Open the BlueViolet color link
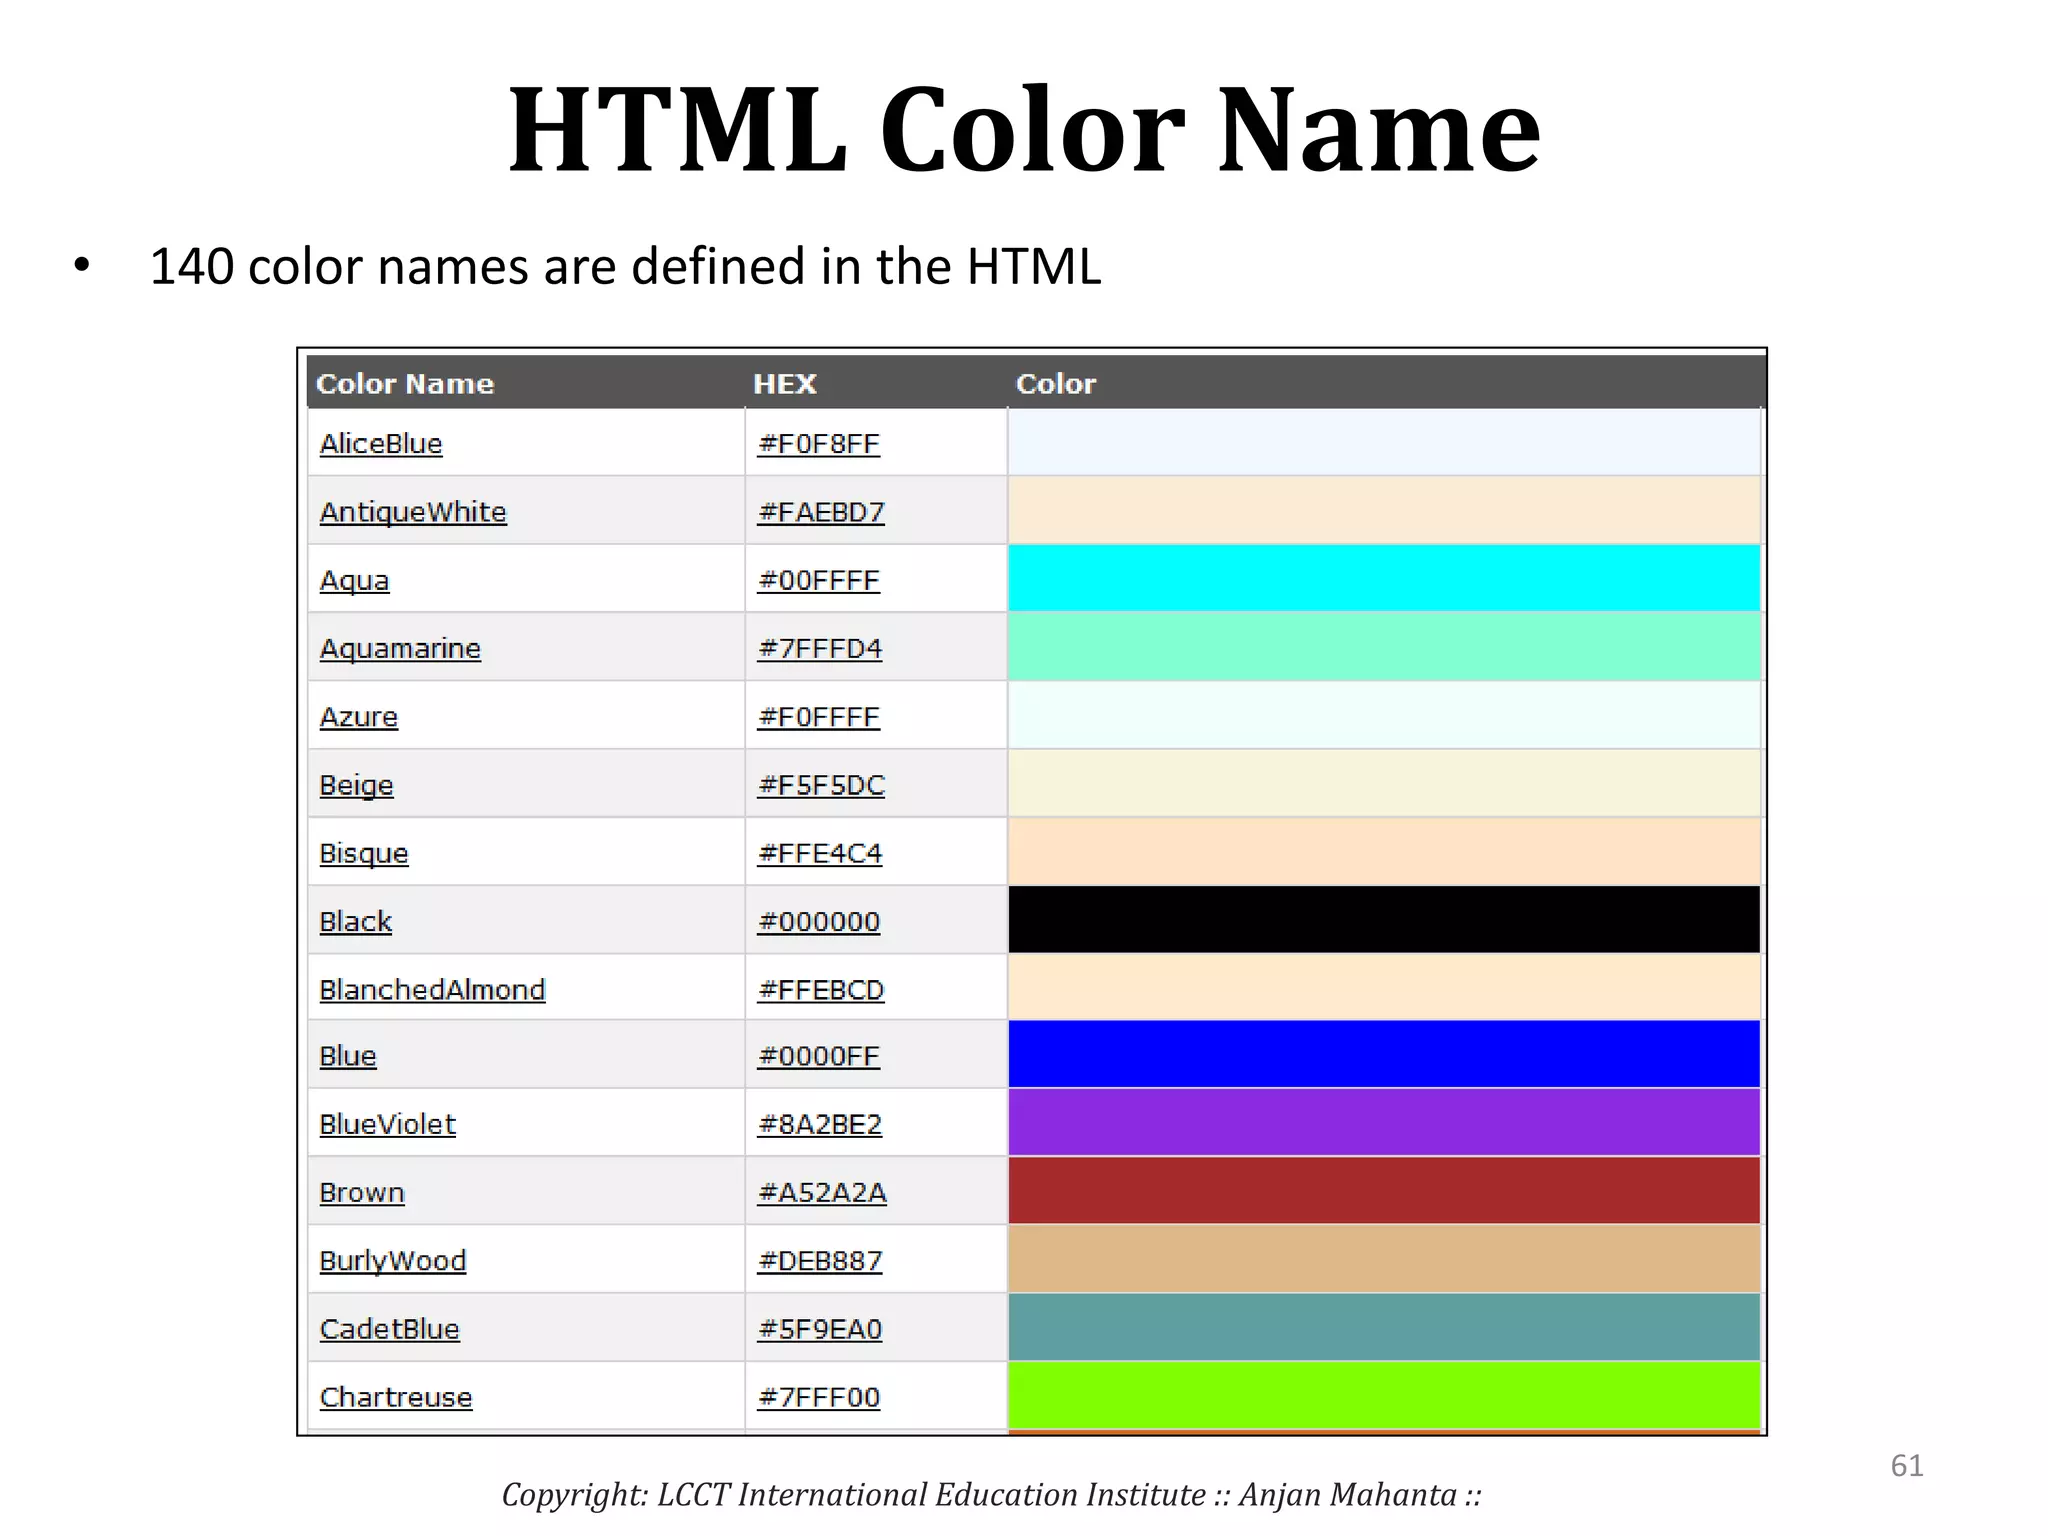This screenshot has width=2048, height=1536. [387, 1125]
